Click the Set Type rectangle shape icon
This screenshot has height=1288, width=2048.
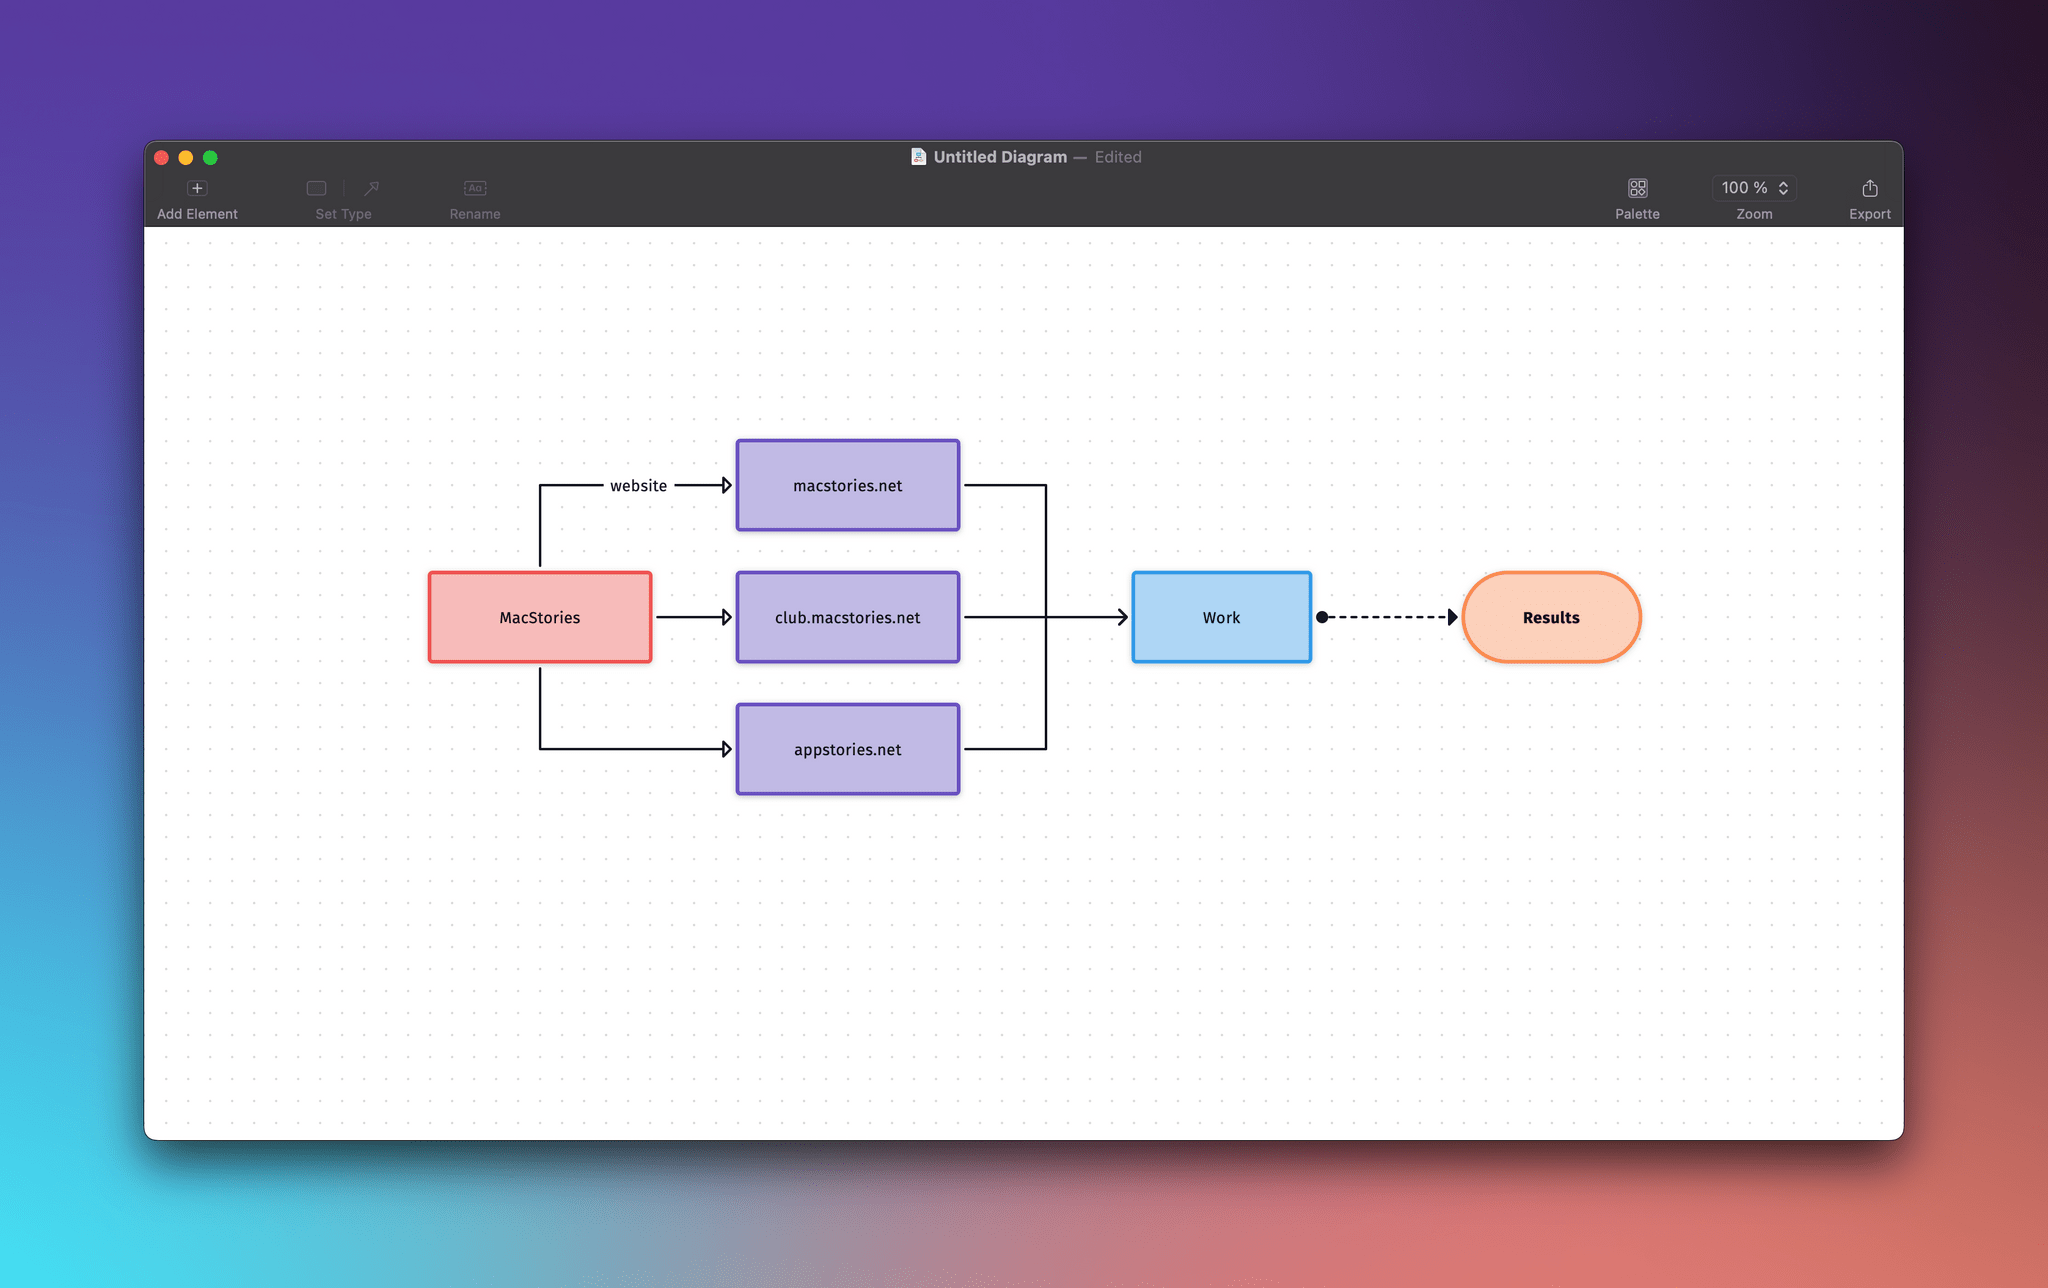pos(316,188)
